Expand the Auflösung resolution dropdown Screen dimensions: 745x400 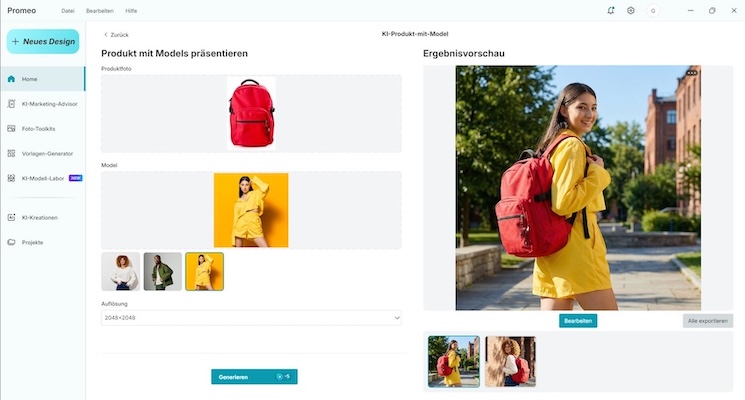click(x=251, y=318)
